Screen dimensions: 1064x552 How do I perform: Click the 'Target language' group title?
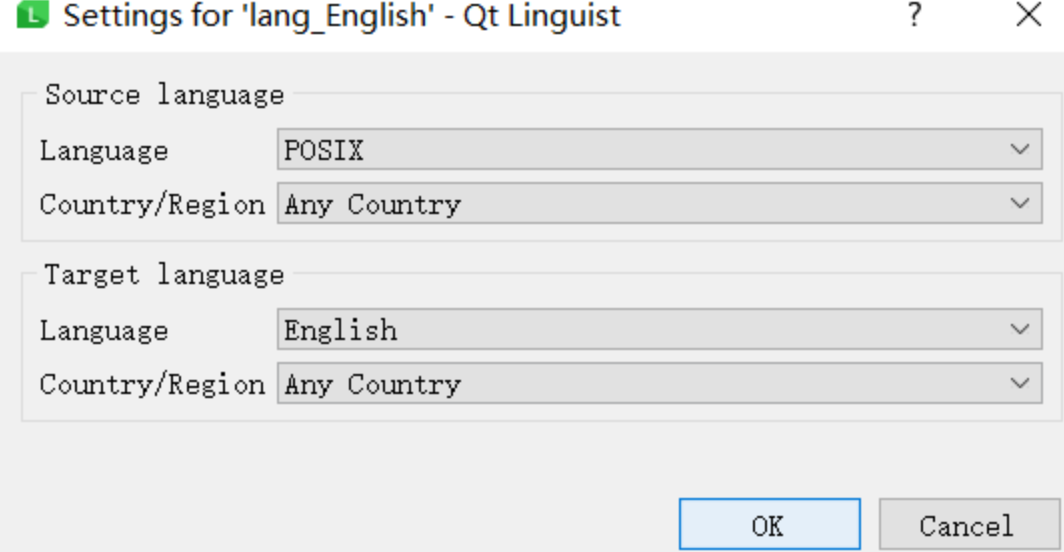(x=164, y=275)
